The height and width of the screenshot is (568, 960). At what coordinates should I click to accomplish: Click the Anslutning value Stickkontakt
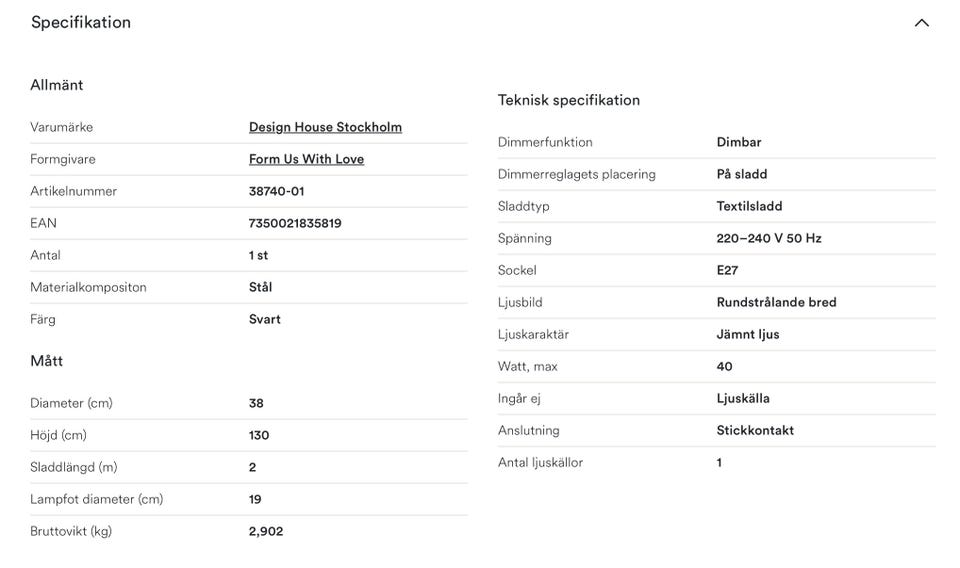[x=755, y=430]
